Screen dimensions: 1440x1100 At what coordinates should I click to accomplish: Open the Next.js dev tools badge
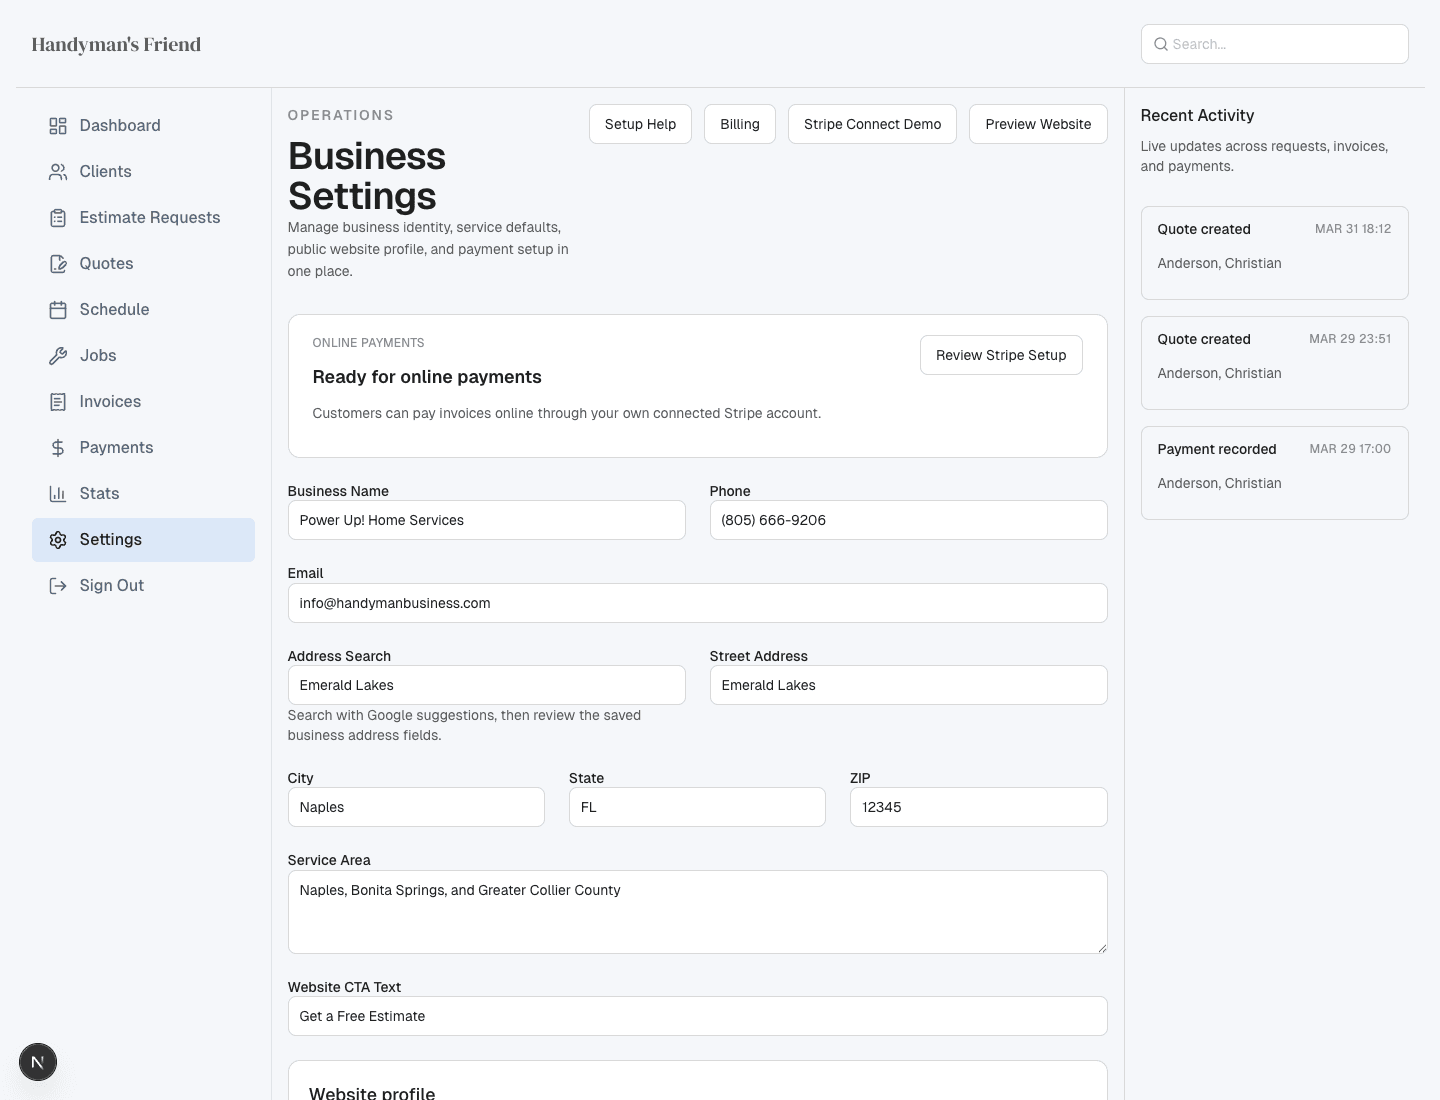(38, 1062)
